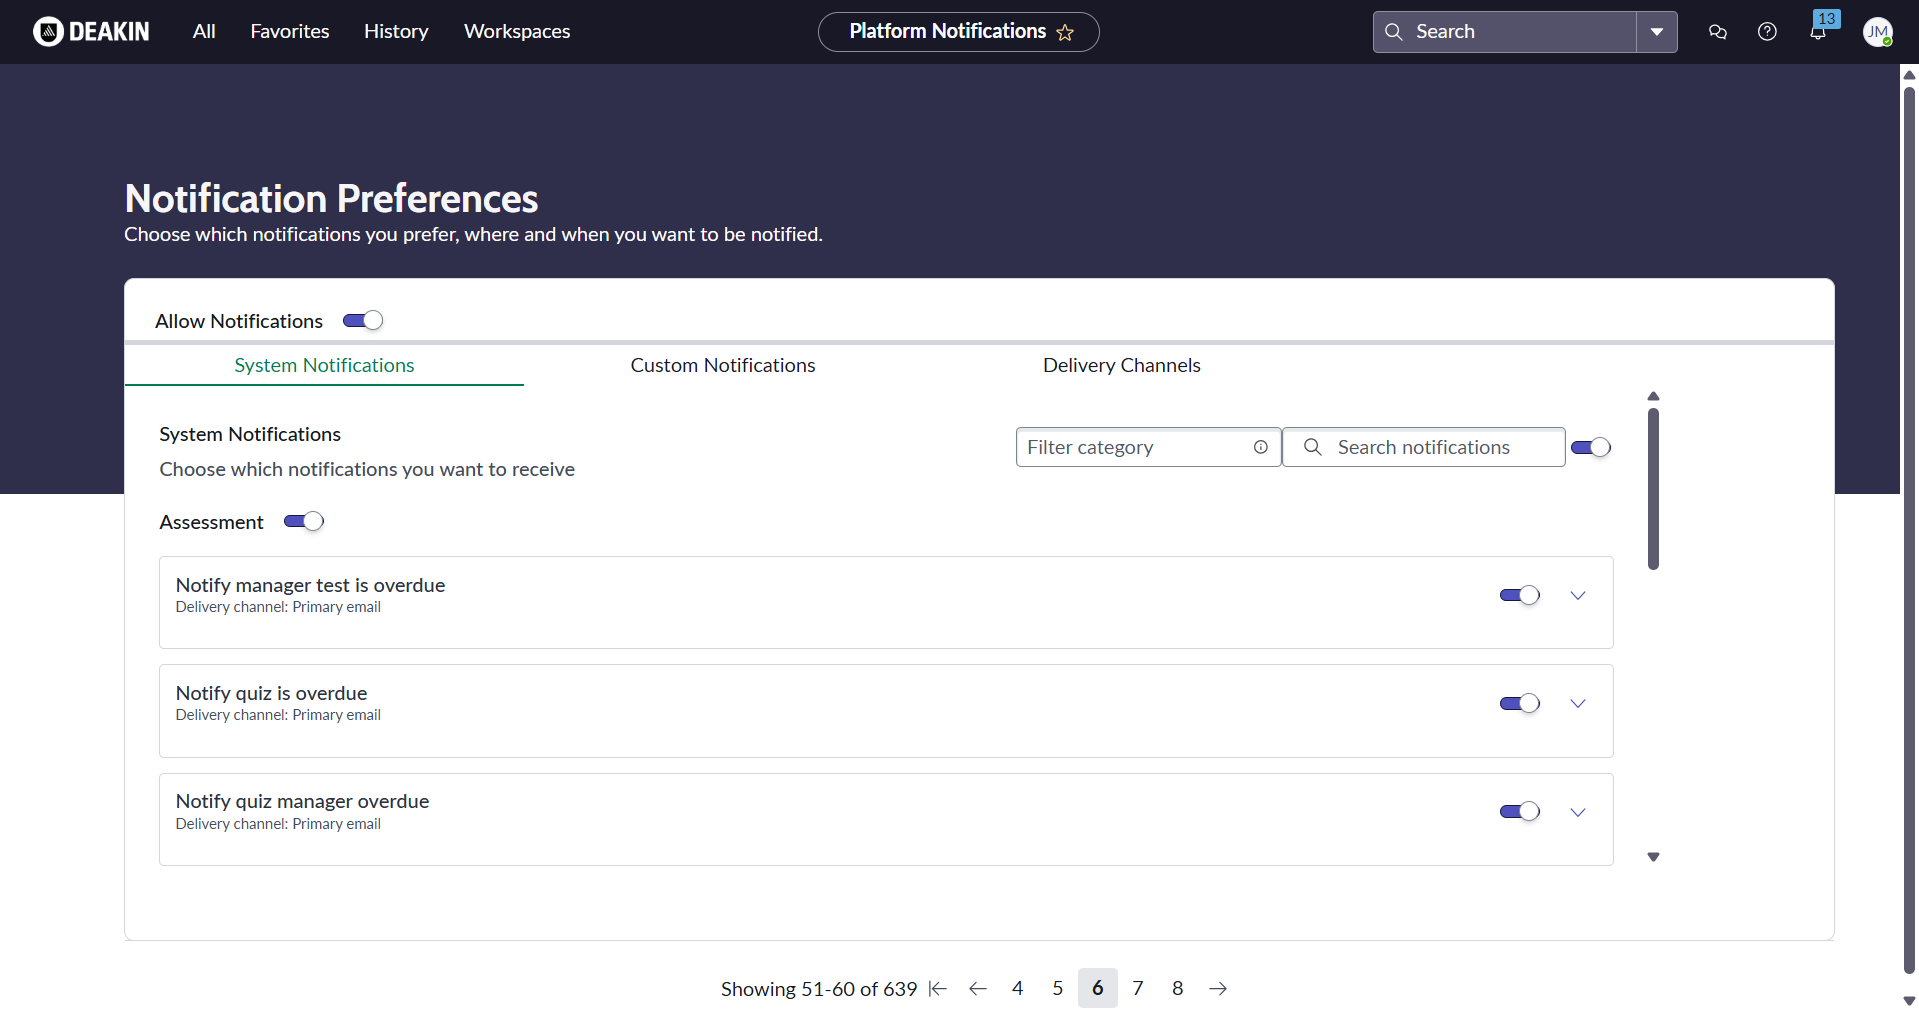Open the notifications bell with 13 badge
This screenshot has width=1919, height=1010.
(x=1818, y=32)
